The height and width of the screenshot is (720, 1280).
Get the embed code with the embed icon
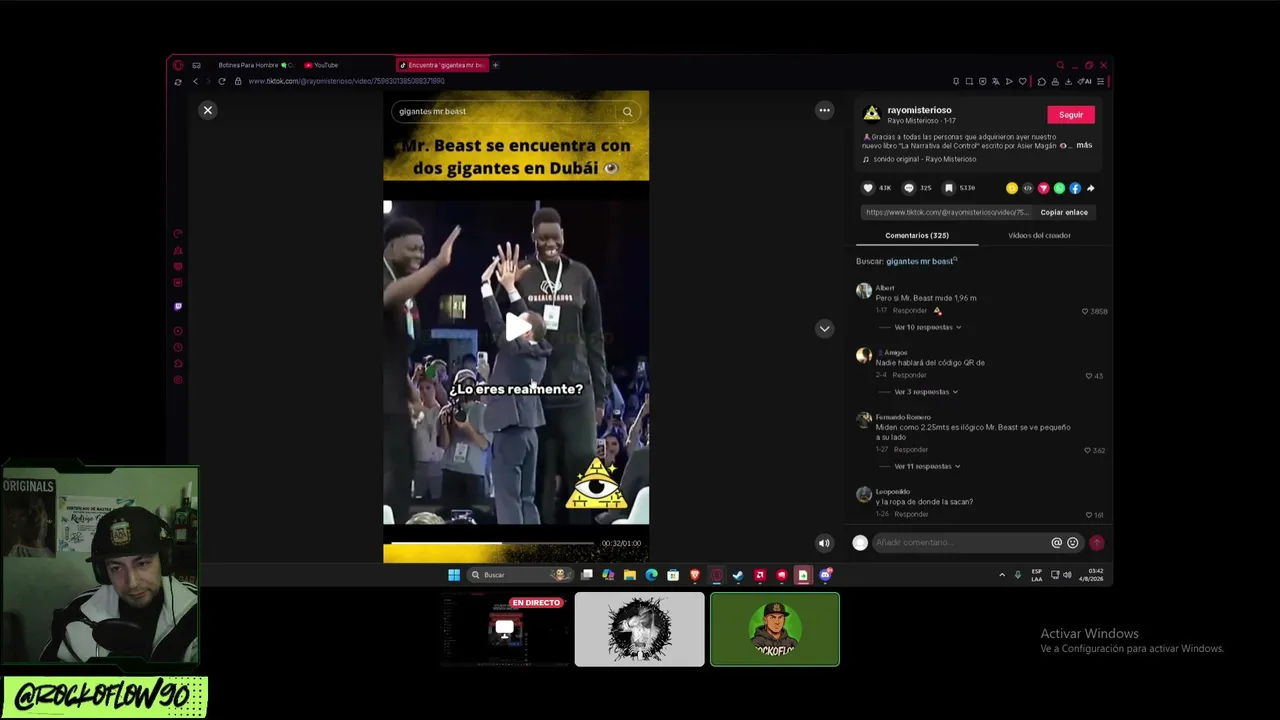click(x=1027, y=188)
